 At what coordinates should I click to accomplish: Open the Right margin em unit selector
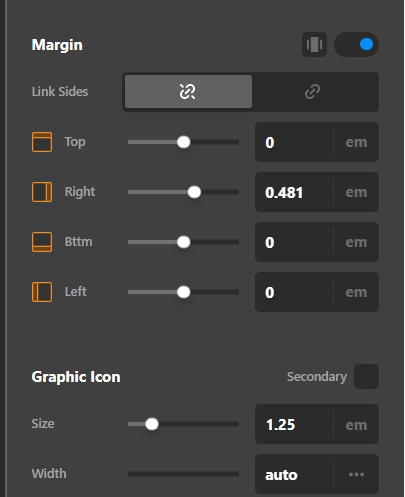pos(356,192)
